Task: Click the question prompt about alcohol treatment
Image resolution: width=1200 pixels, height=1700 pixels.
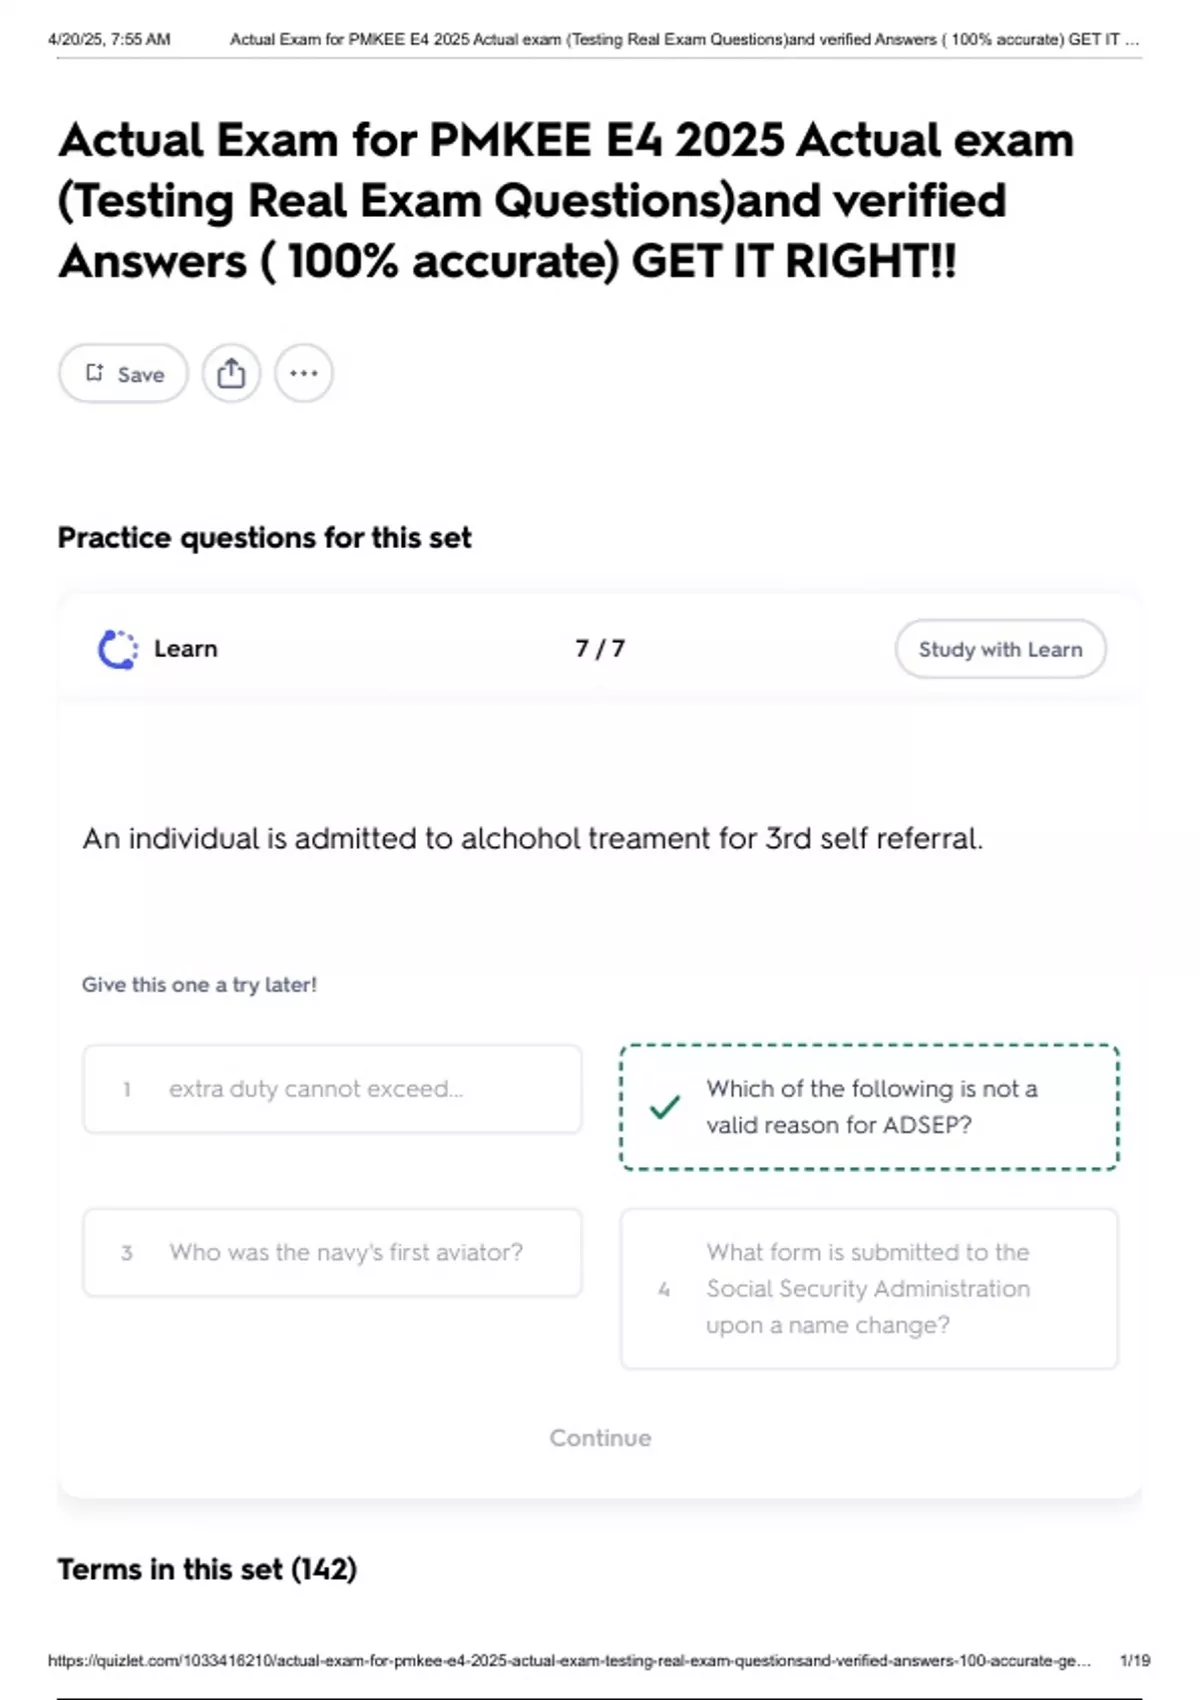Action: 532,838
